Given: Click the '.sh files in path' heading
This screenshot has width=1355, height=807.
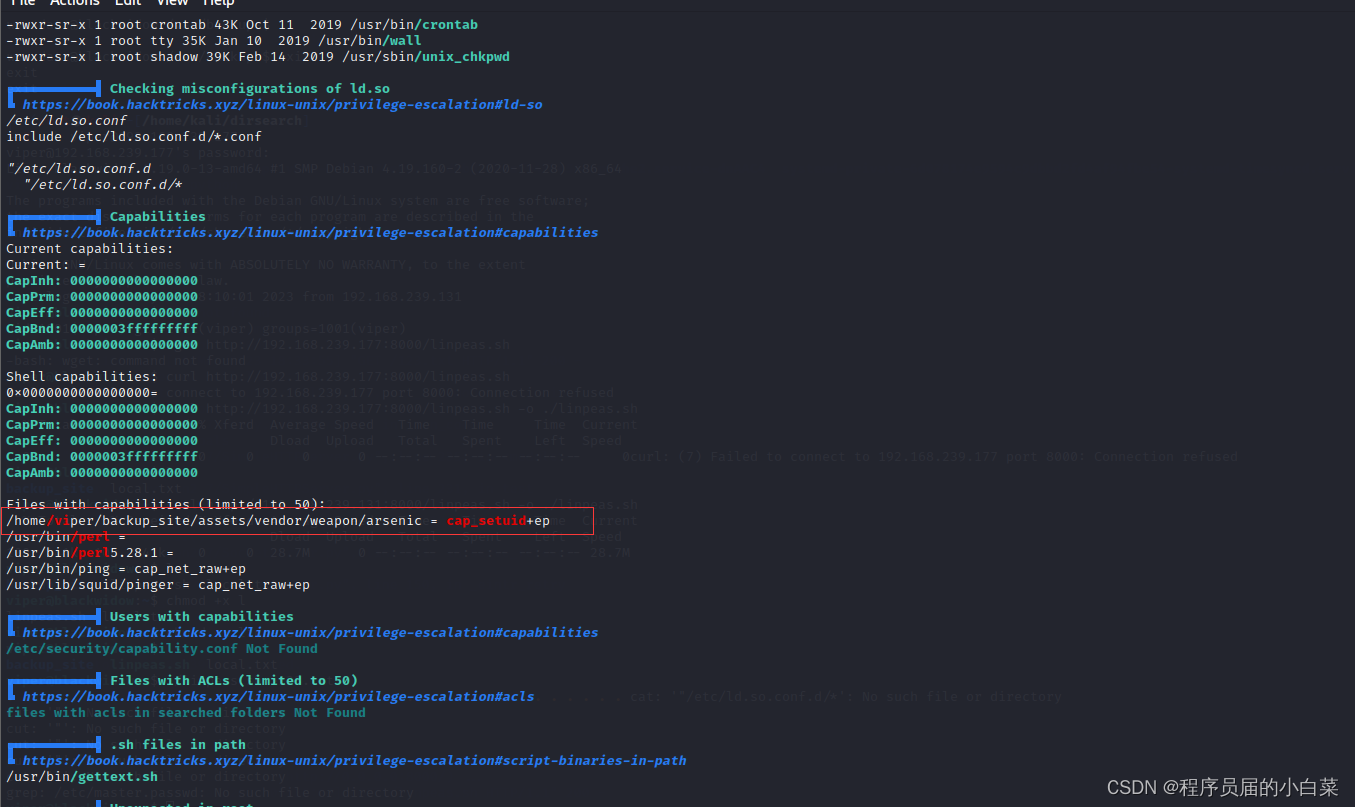Looking at the screenshot, I should [178, 744].
